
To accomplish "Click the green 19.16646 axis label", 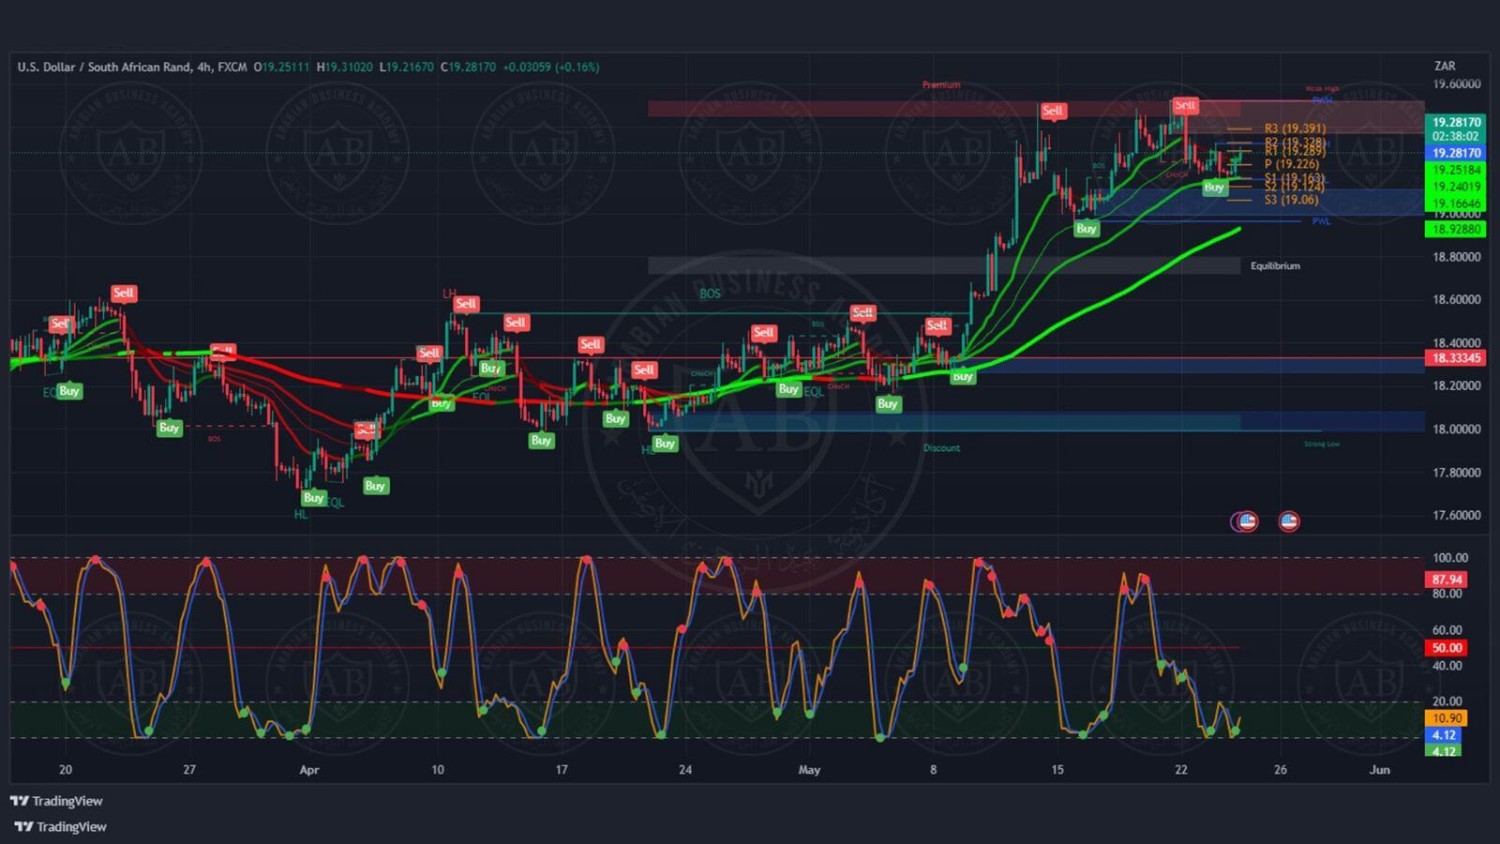I will 1455,203.
